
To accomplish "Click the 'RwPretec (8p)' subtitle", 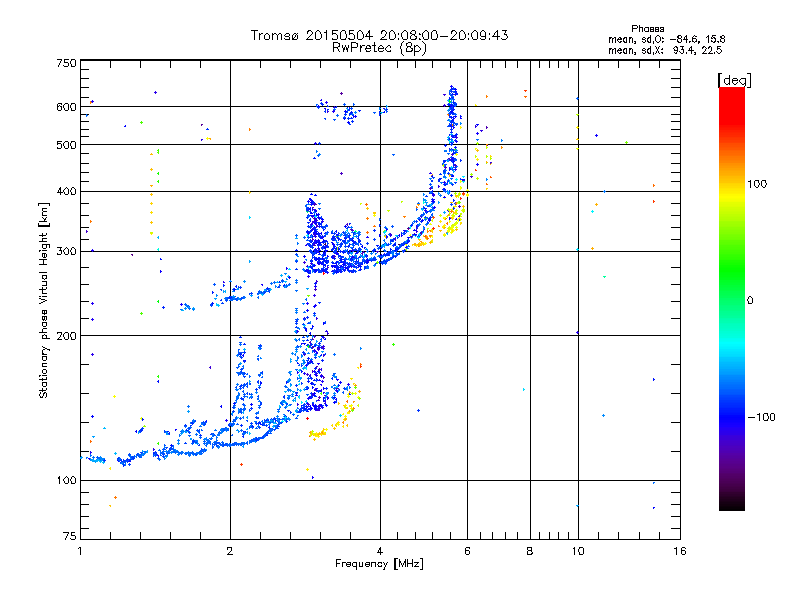I will point(379,48).
